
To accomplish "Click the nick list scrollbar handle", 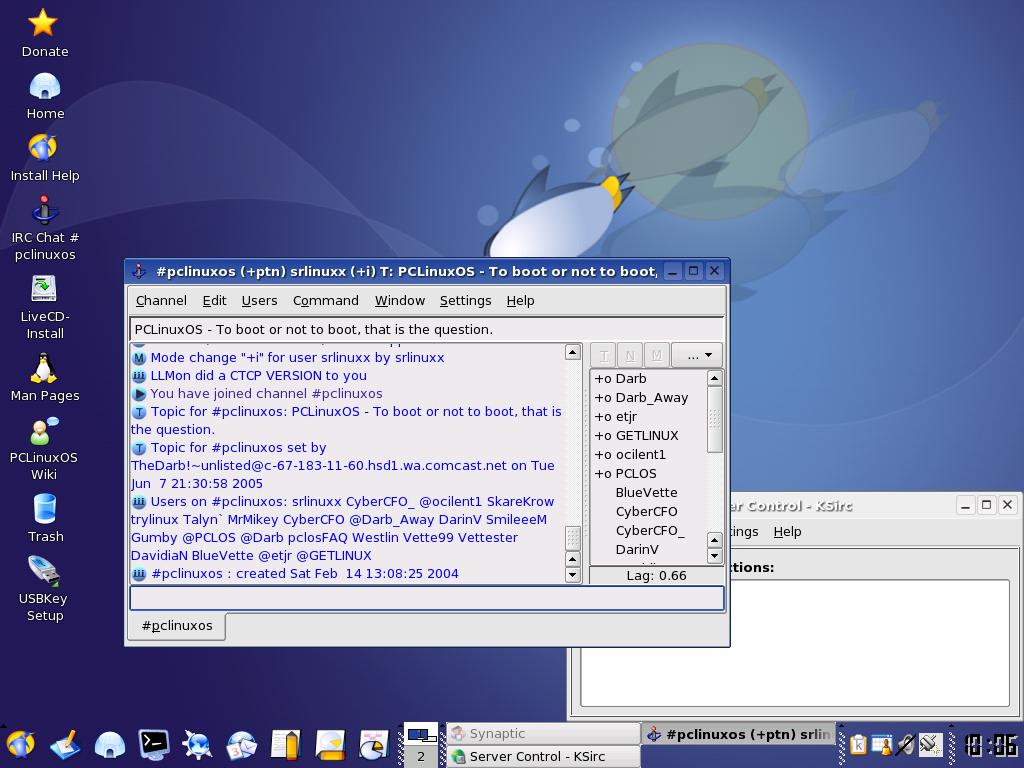I will [x=714, y=419].
